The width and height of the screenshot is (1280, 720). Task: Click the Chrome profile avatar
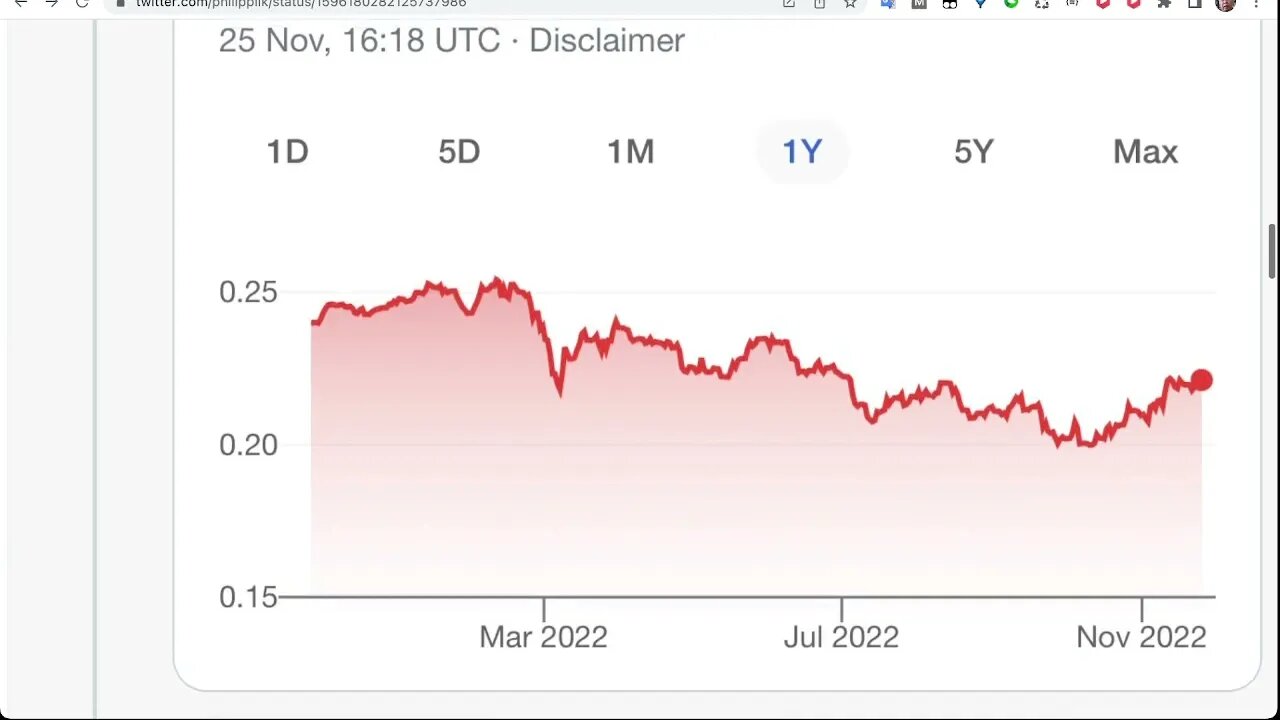point(1225,4)
